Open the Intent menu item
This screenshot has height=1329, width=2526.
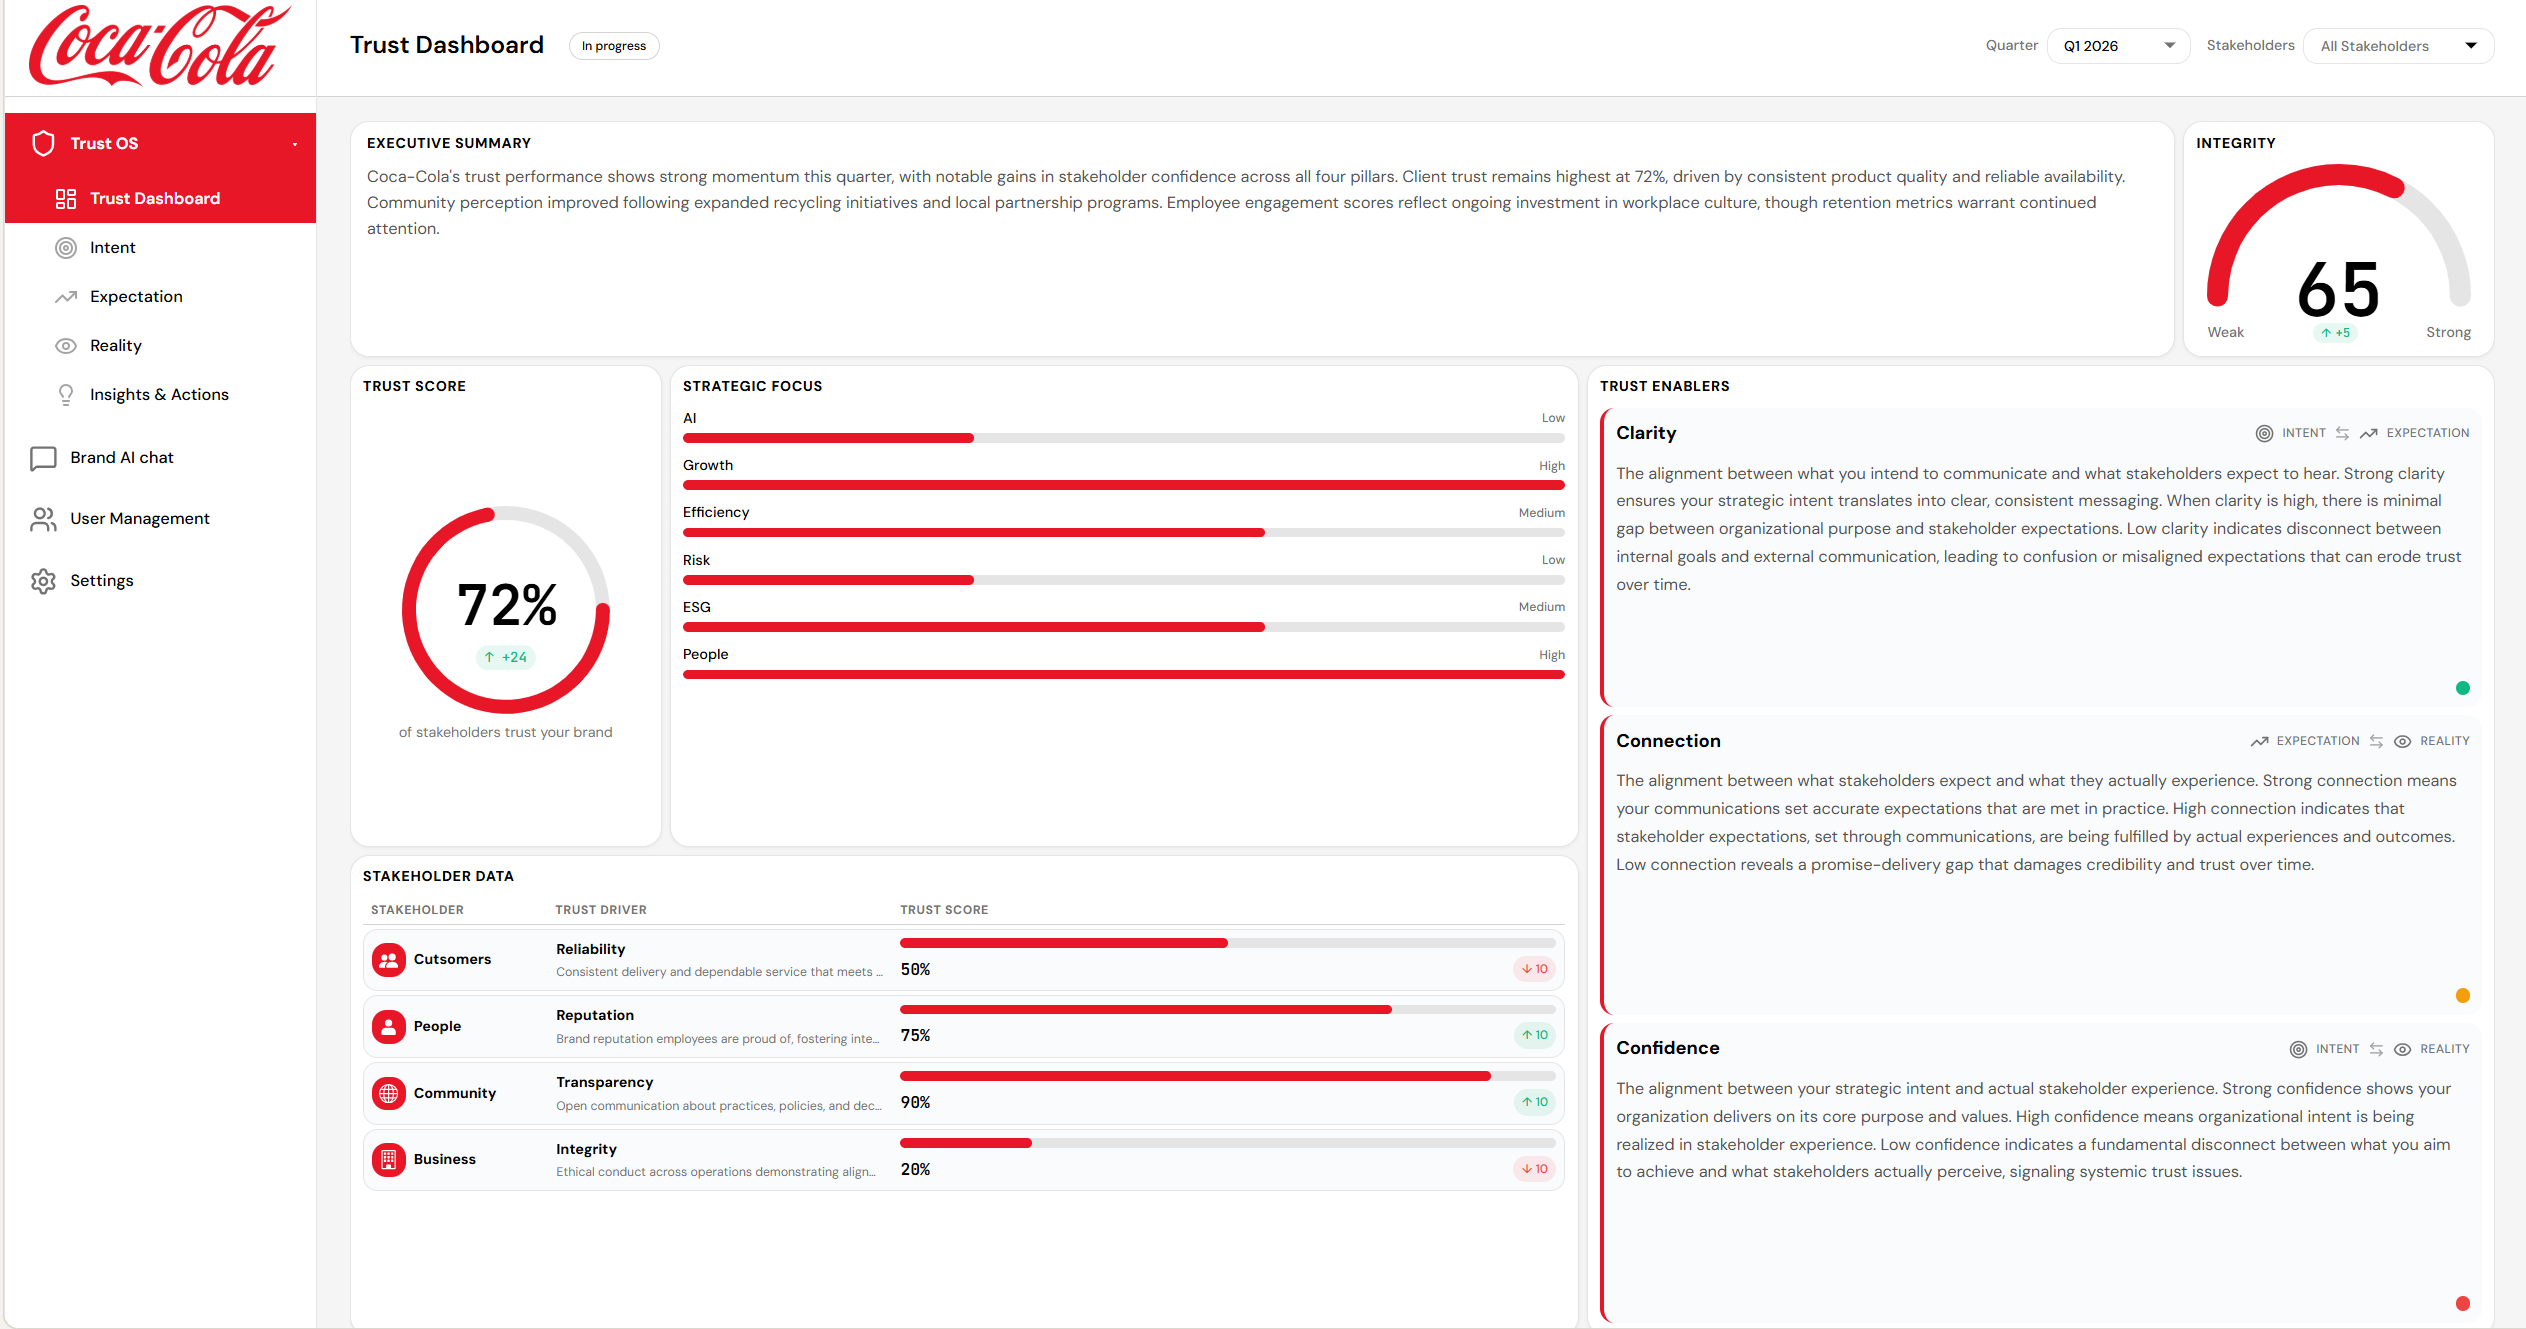112,248
